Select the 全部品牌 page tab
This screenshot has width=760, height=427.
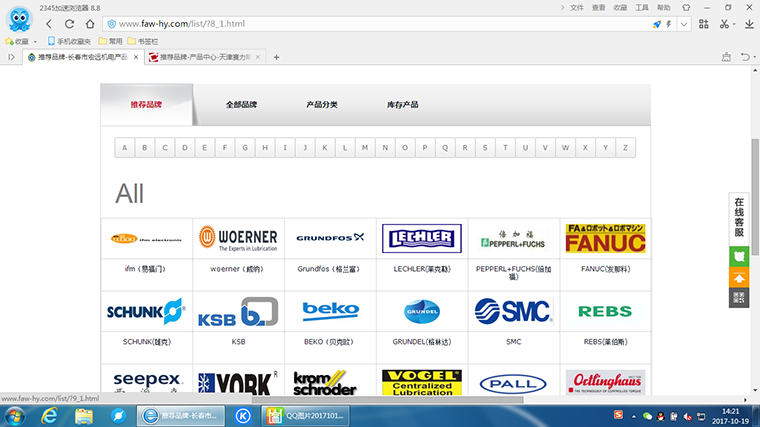click(x=241, y=105)
